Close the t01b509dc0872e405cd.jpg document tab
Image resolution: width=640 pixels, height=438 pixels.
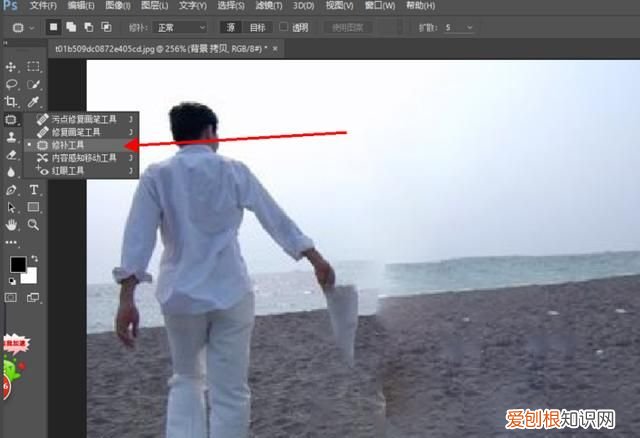click(276, 49)
